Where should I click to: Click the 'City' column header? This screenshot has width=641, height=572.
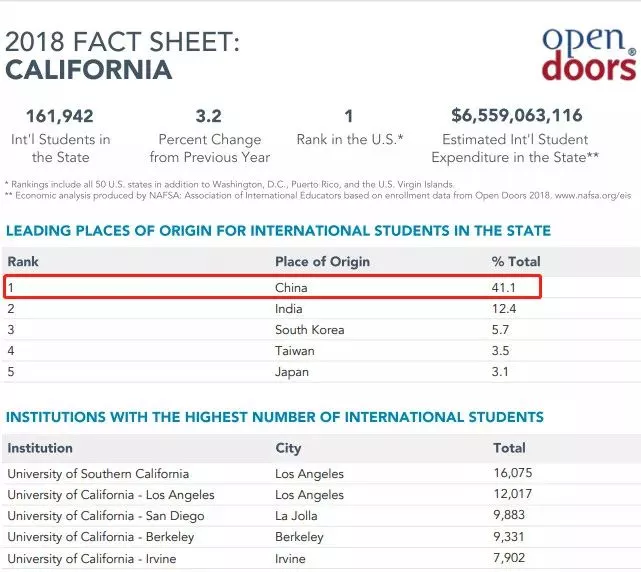(x=288, y=449)
